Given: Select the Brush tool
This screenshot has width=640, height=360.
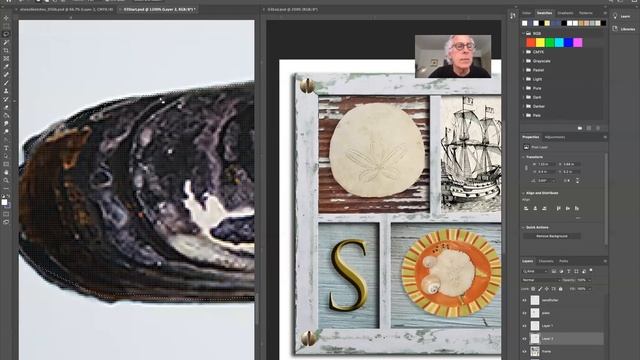Looking at the screenshot, I should (x=6, y=83).
